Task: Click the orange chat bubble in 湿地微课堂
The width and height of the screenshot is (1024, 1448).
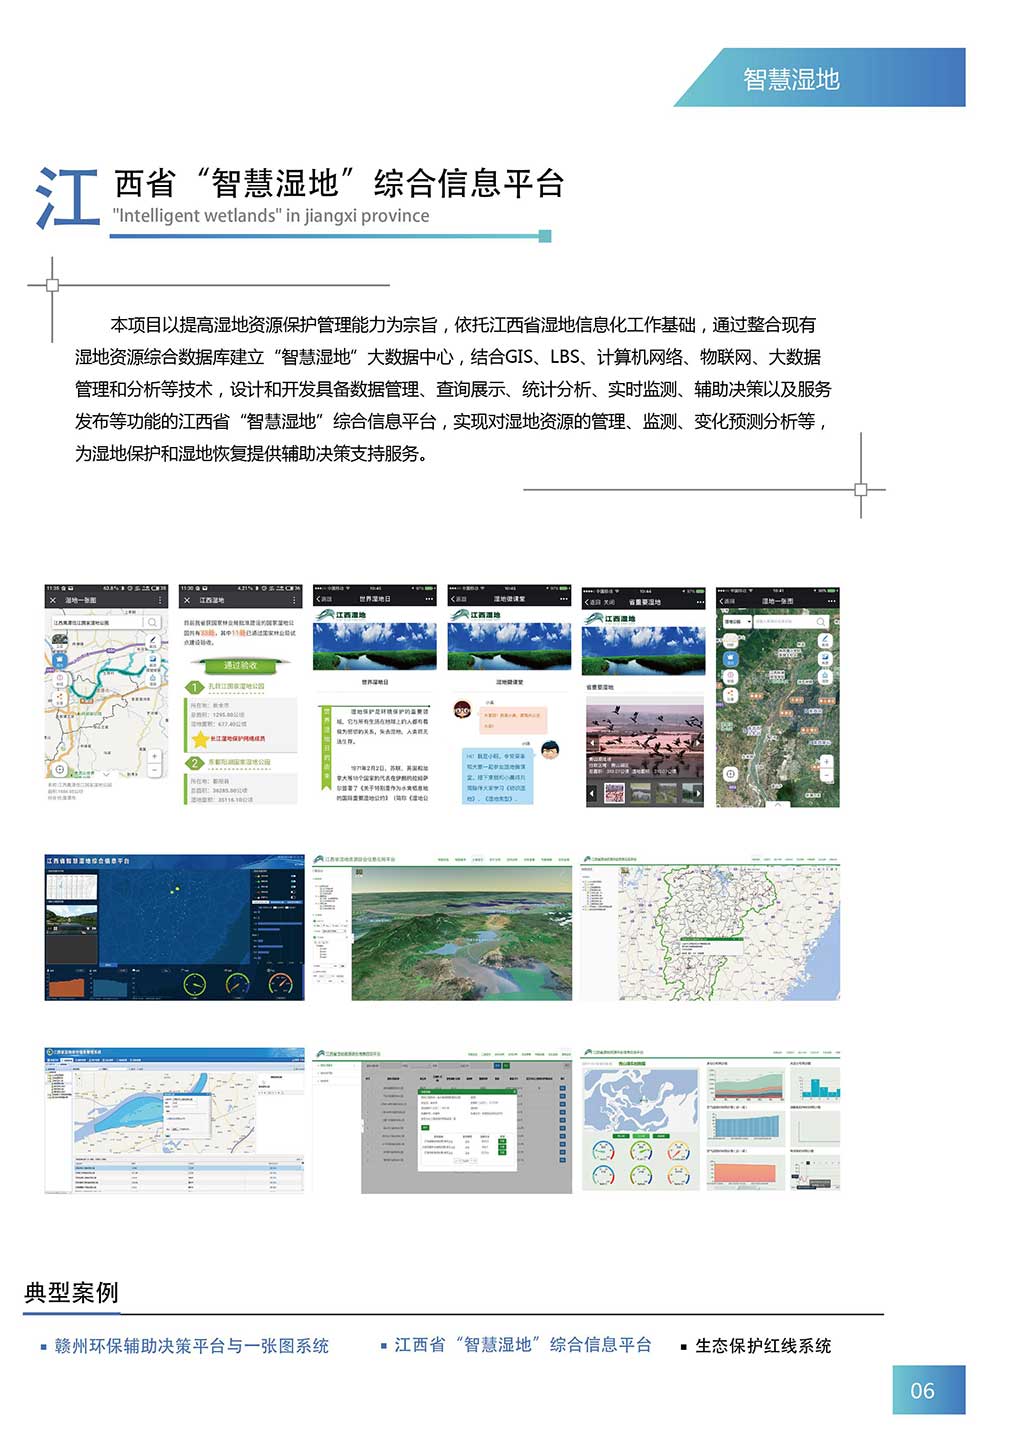Action: [513, 720]
